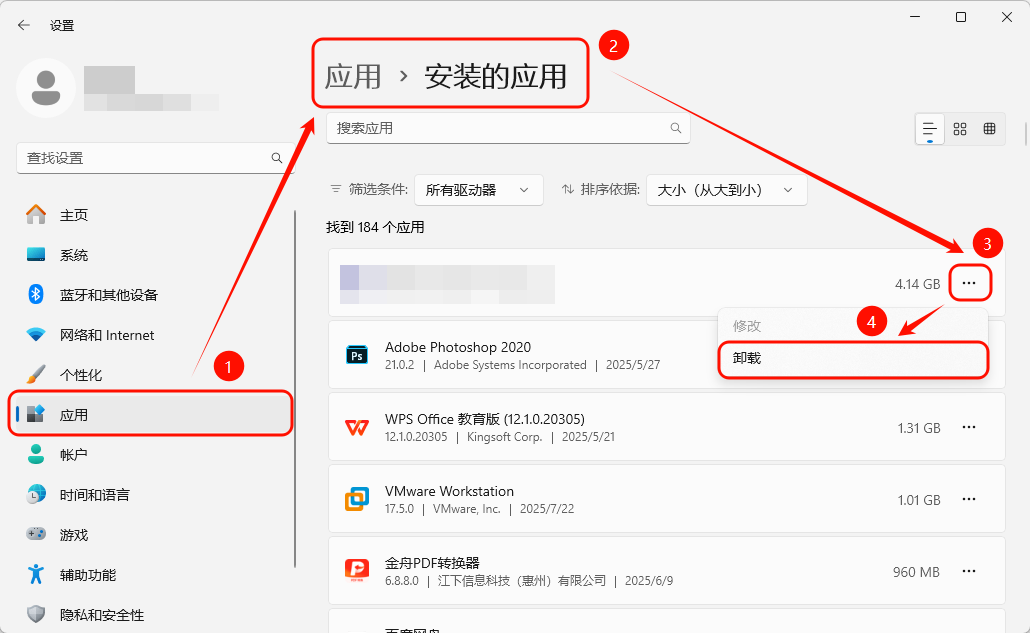The image size is (1030, 633).
Task: Choose 卸载 from the context menu
Action: coord(853,359)
